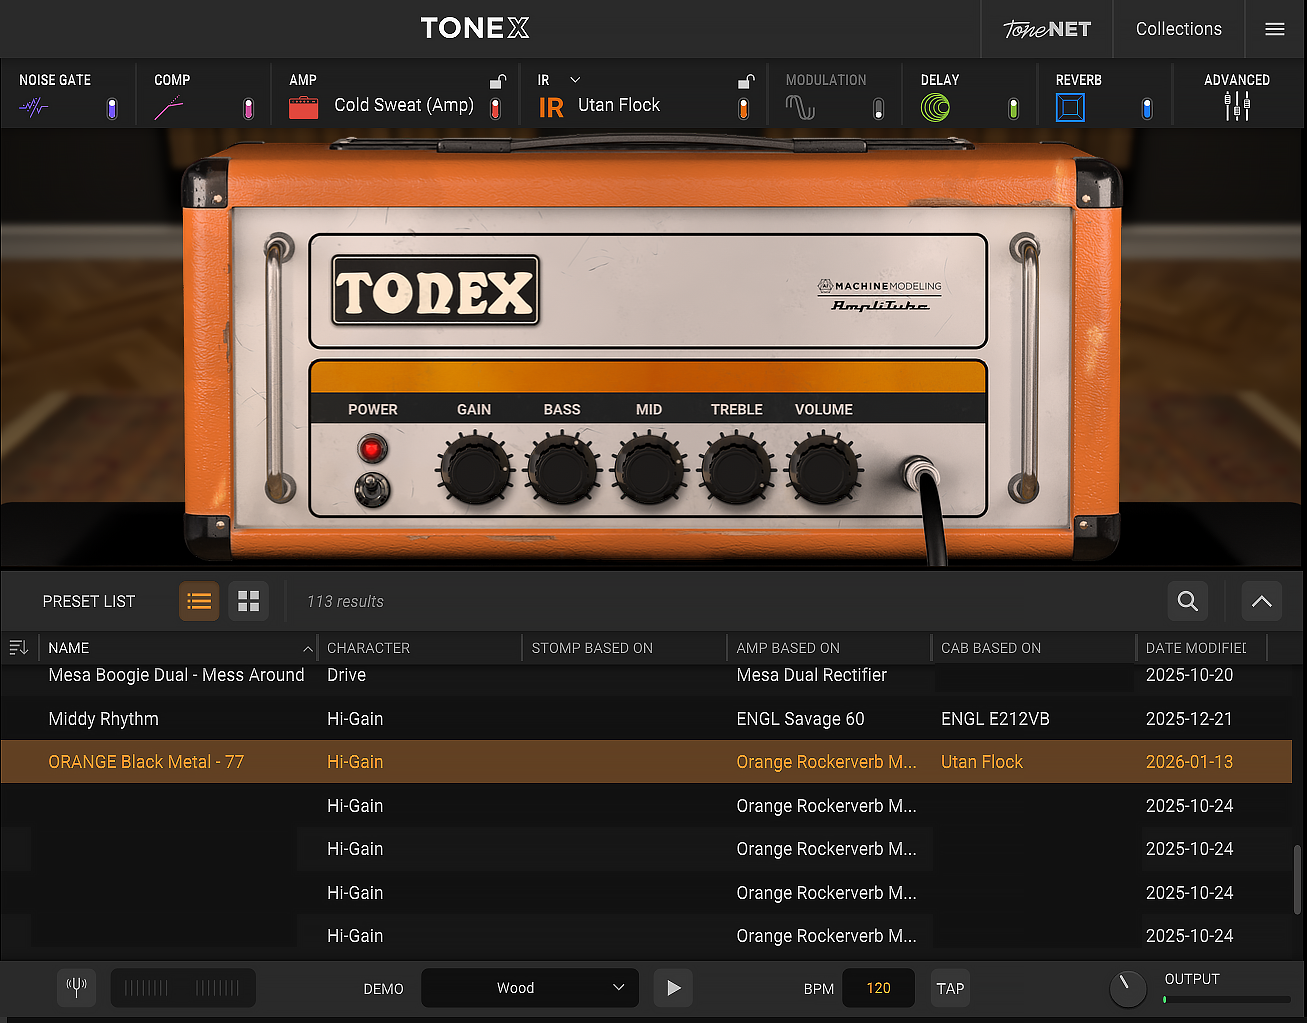Screen dimensions: 1307x1023
Task: Tap the TAP tempo button
Action: click(951, 988)
